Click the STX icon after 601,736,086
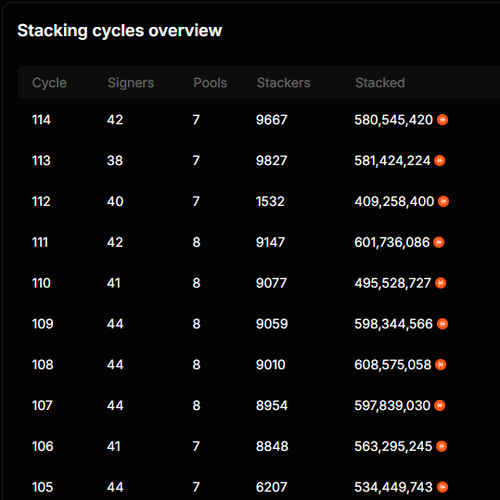This screenshot has height=500, width=500. click(439, 242)
